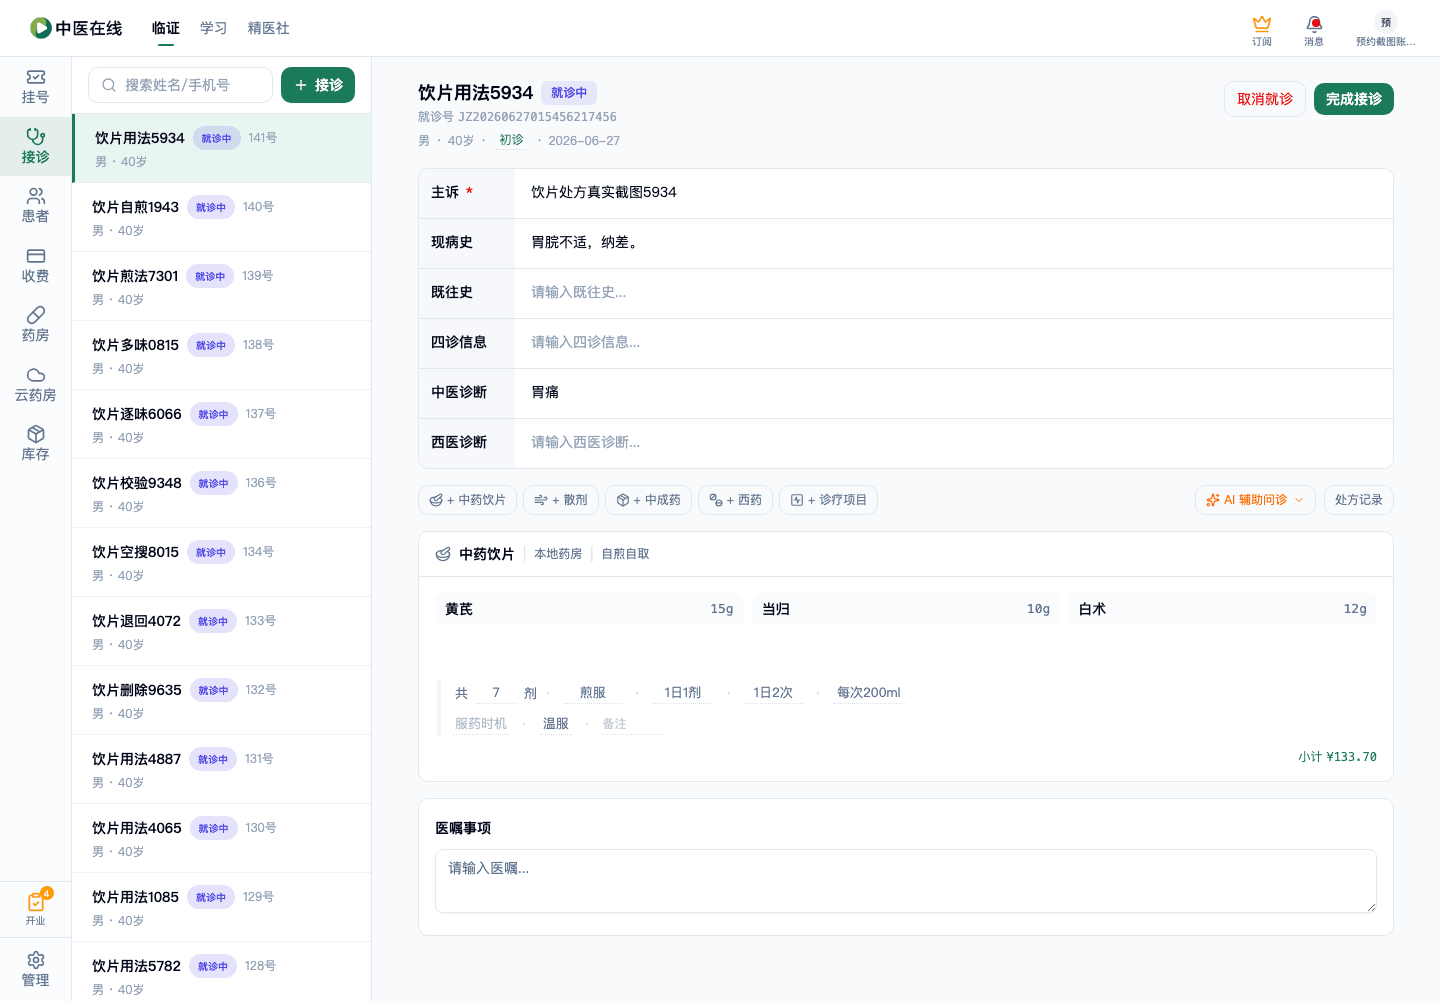
Task: Open the 药房 pharmacy sidebar icon
Action: 35,325
